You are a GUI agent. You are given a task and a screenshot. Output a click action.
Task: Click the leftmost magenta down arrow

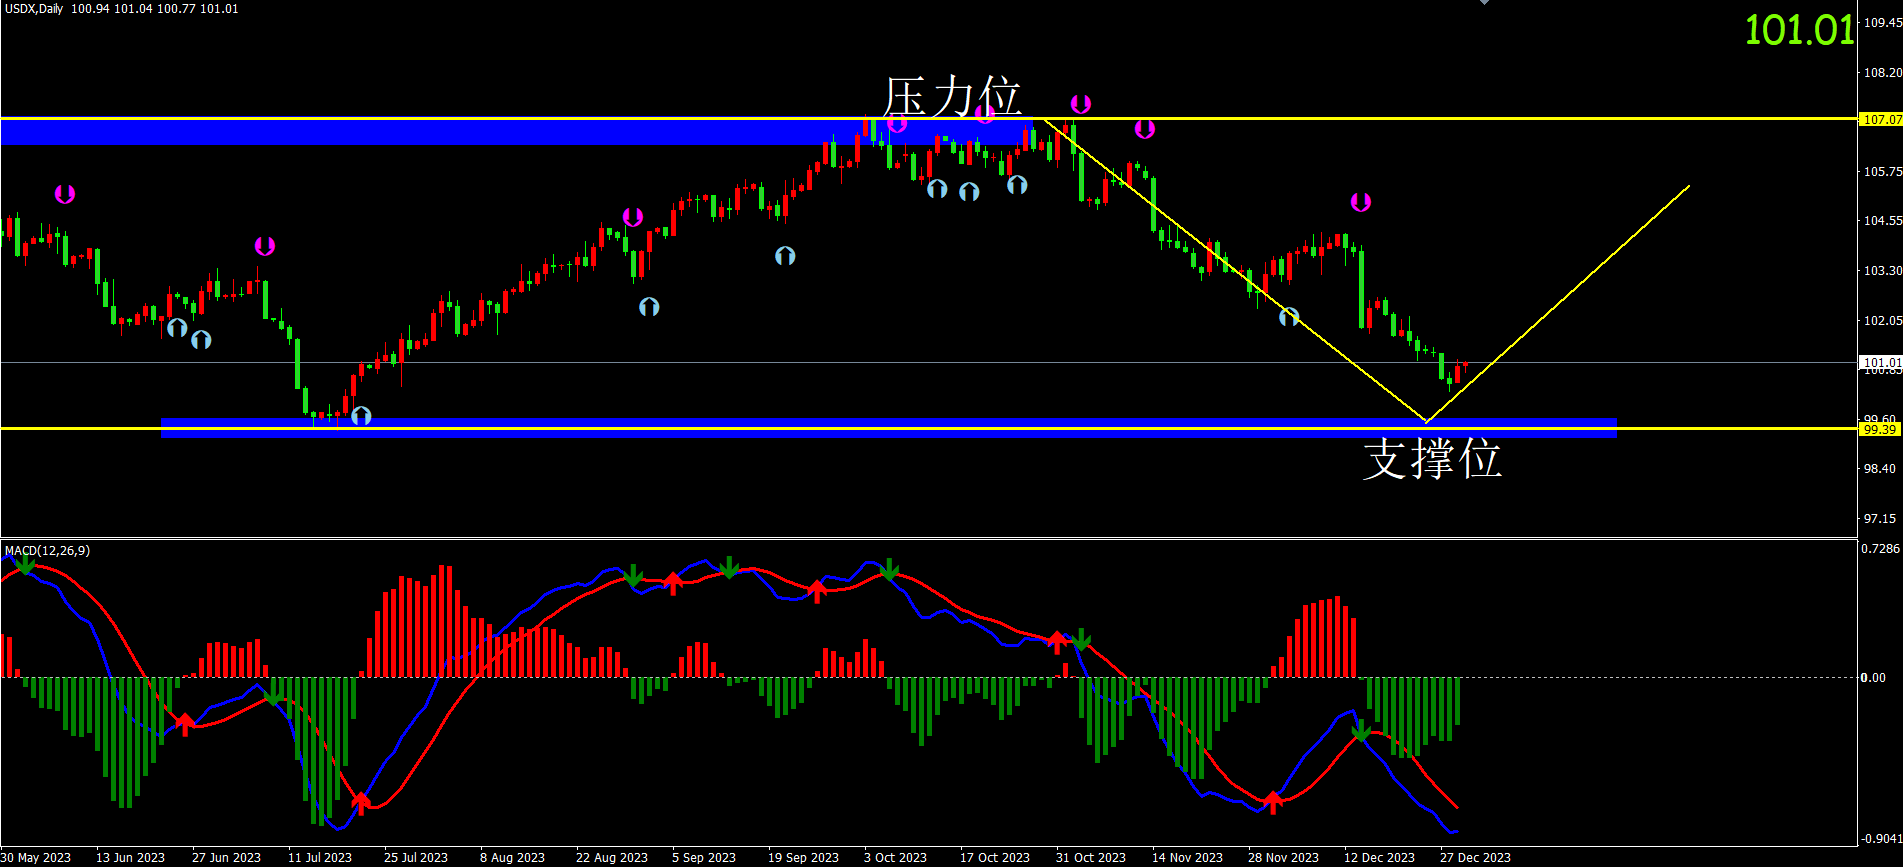coord(65,194)
